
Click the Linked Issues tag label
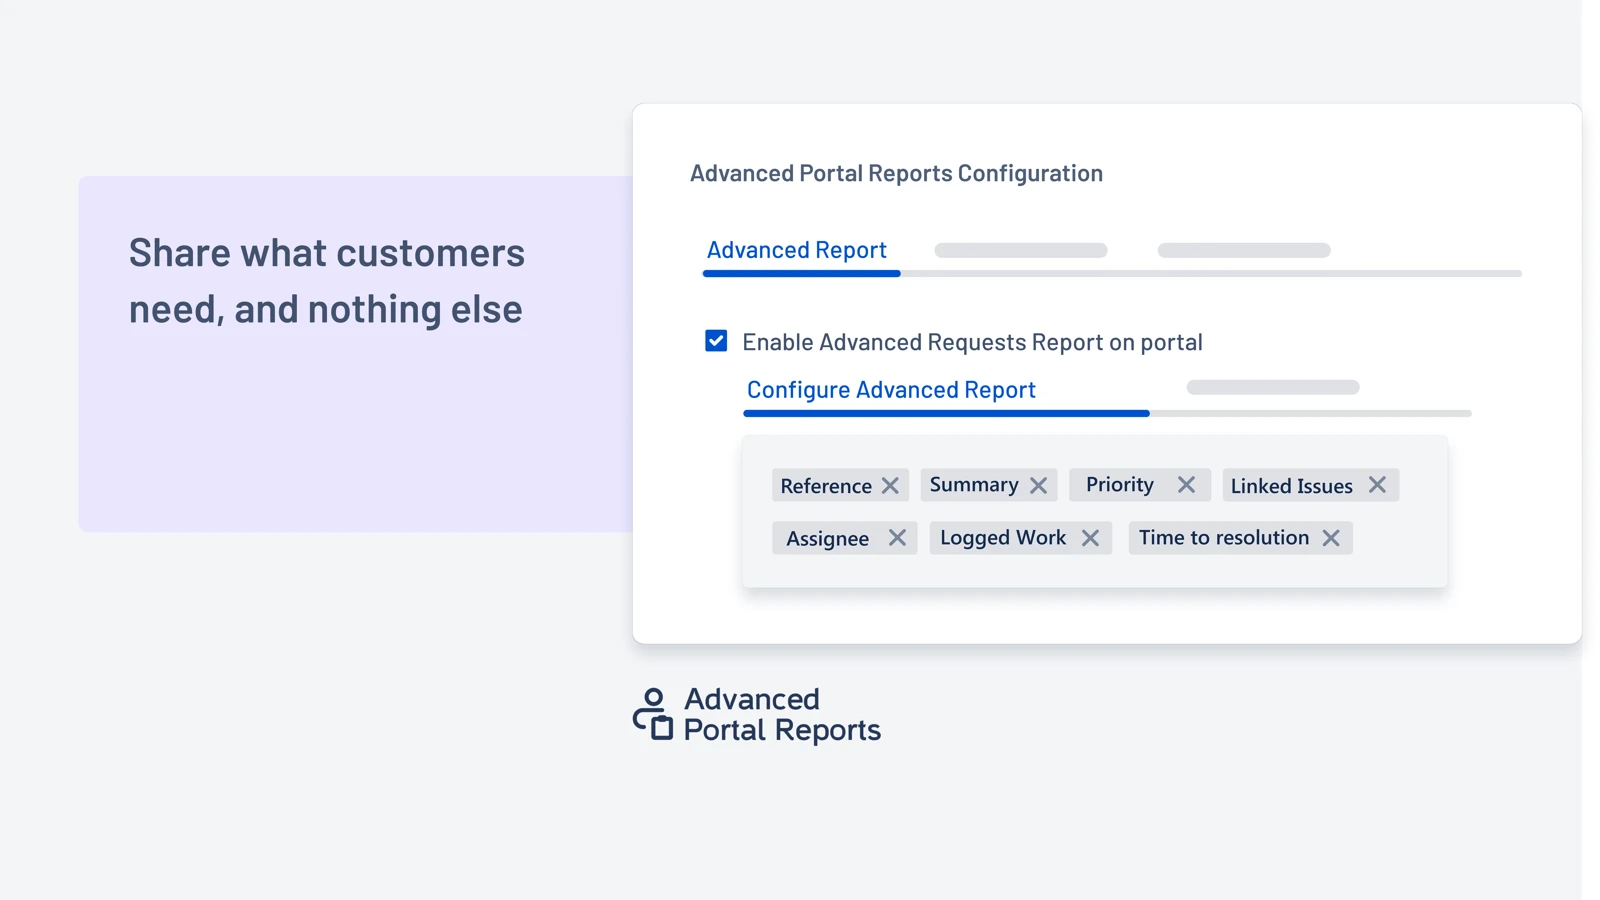[x=1291, y=486]
